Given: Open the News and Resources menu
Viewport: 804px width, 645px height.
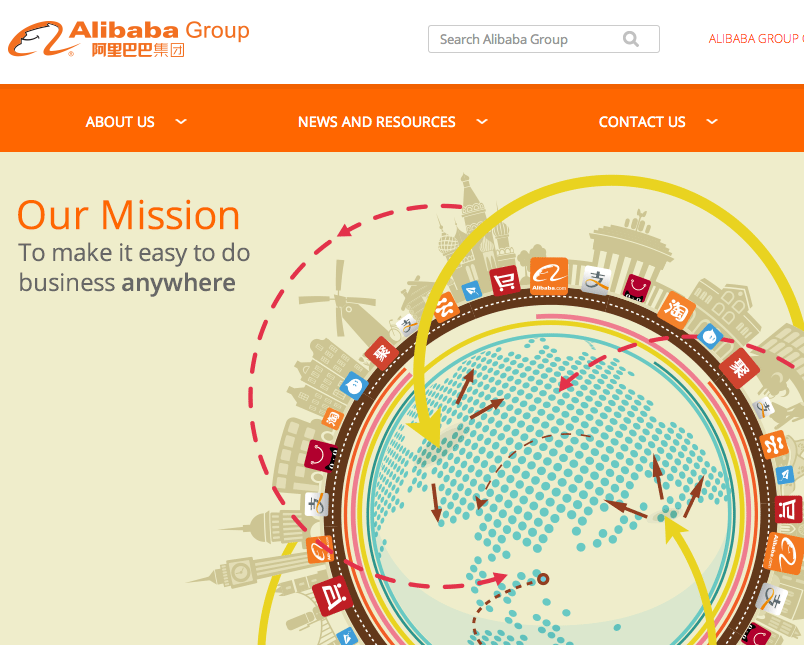Looking at the screenshot, I should pos(376,122).
